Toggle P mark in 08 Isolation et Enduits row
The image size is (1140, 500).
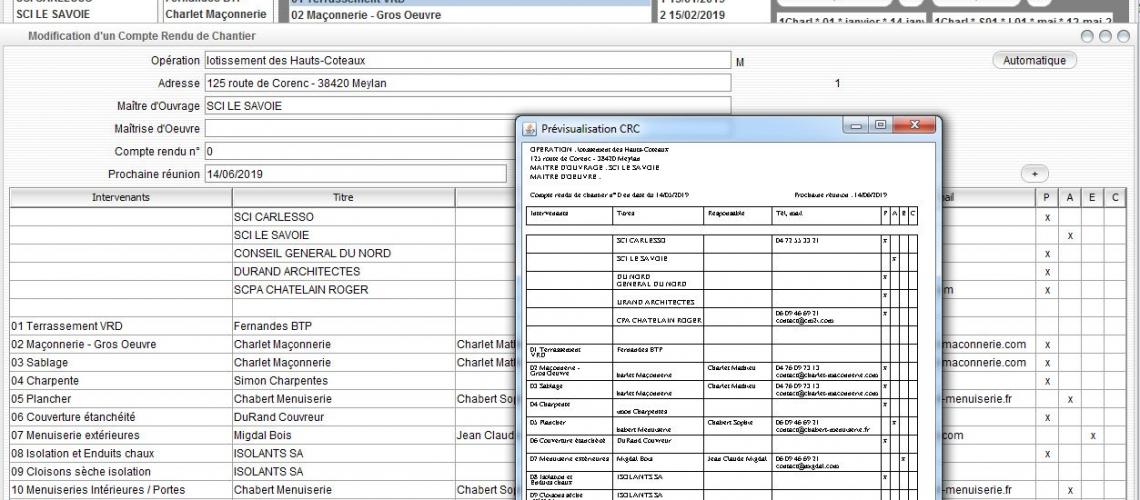click(1047, 453)
